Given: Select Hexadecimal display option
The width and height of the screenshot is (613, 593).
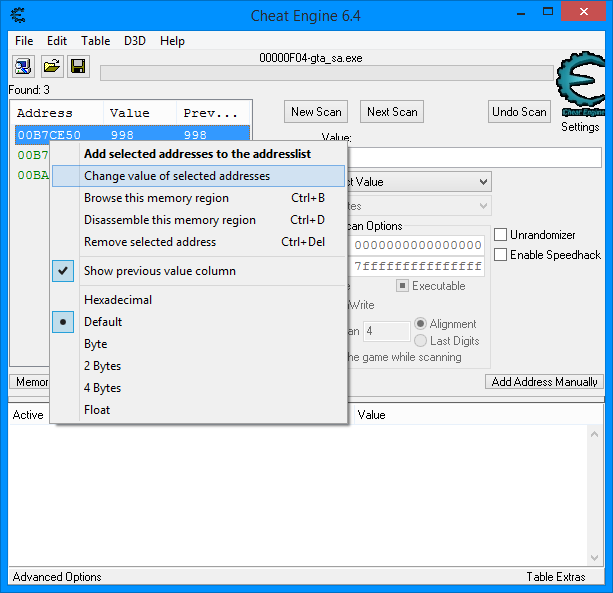Looking at the screenshot, I should (199, 300).
